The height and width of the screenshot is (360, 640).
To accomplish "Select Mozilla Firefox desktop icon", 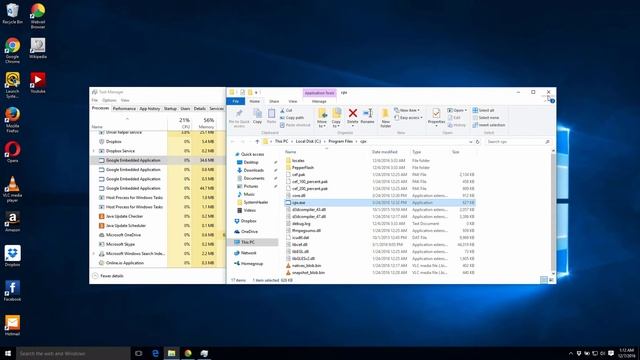I will click(x=12, y=119).
